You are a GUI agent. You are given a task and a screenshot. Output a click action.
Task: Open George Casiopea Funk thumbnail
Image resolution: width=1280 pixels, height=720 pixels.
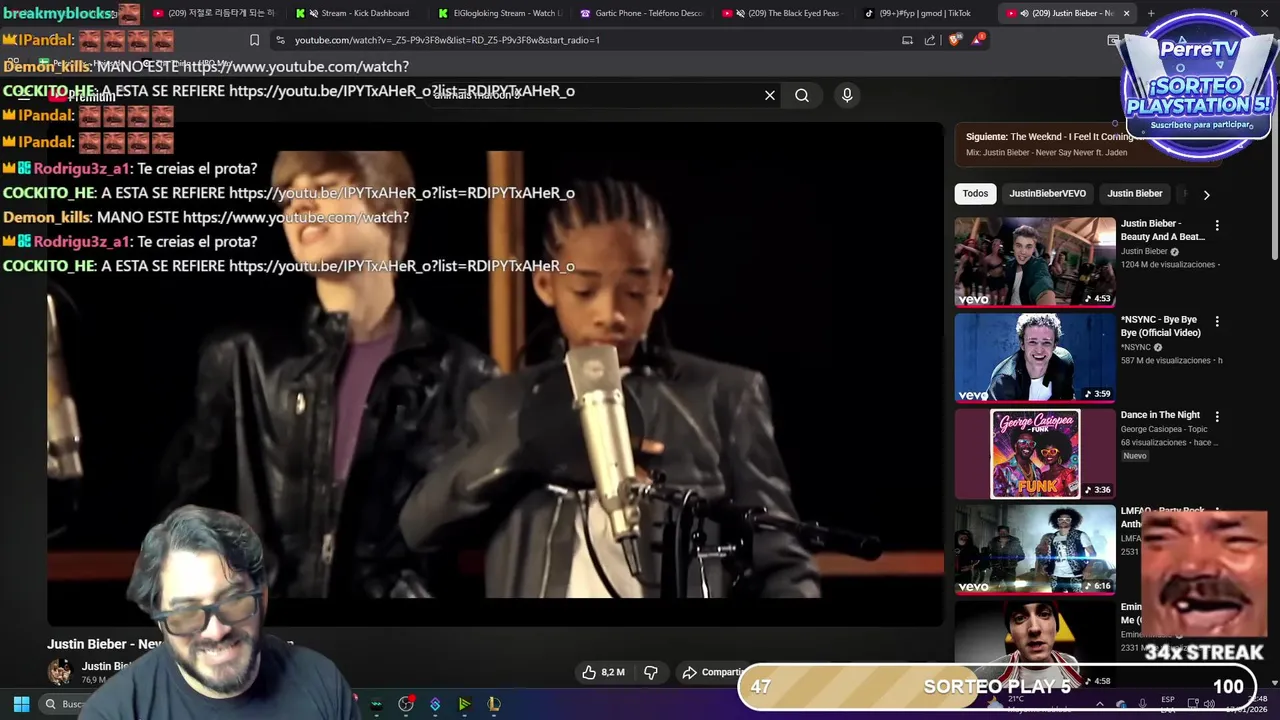point(1035,454)
